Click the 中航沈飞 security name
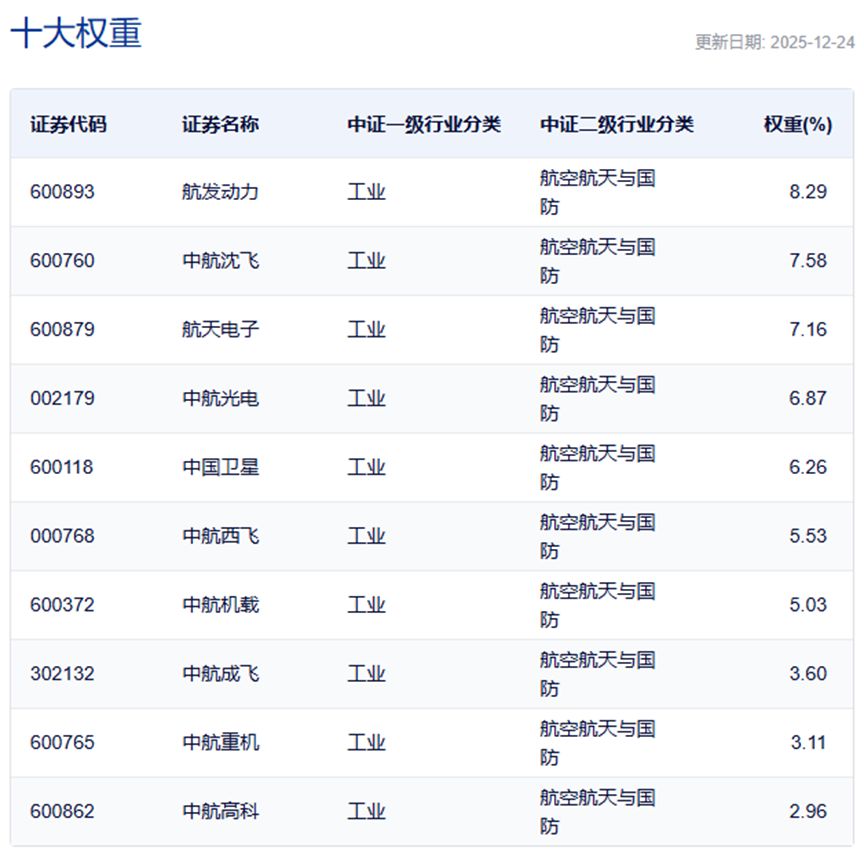The image size is (864, 855). 220,261
